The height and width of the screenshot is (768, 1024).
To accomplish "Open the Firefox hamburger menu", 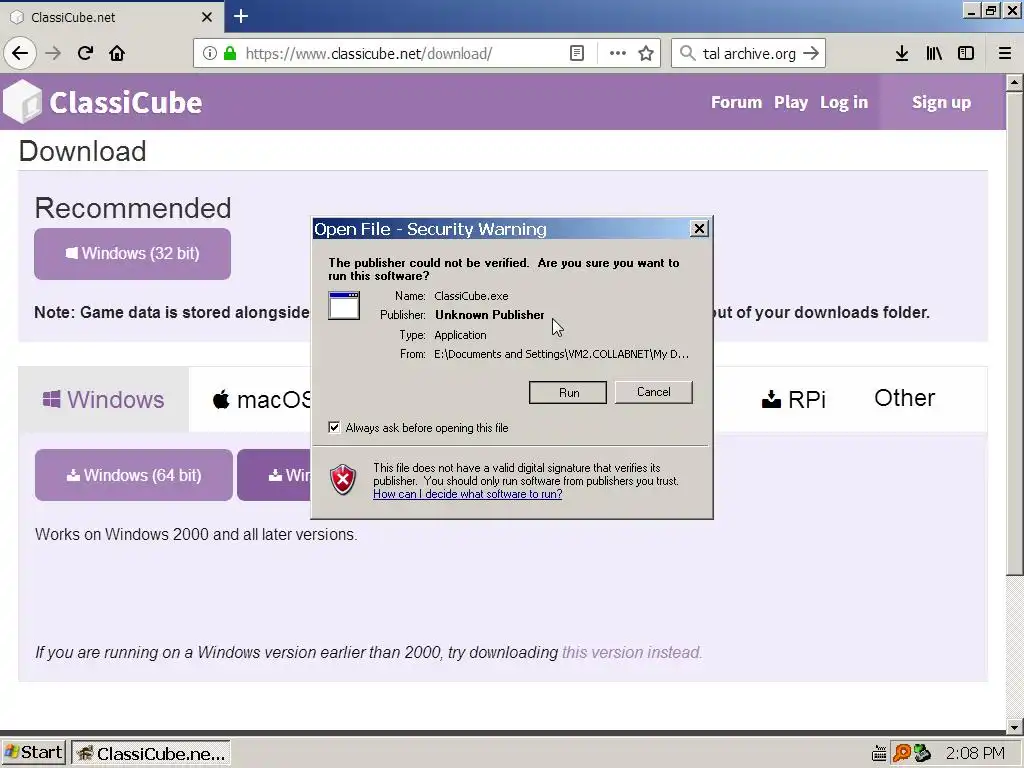I will (x=1005, y=54).
